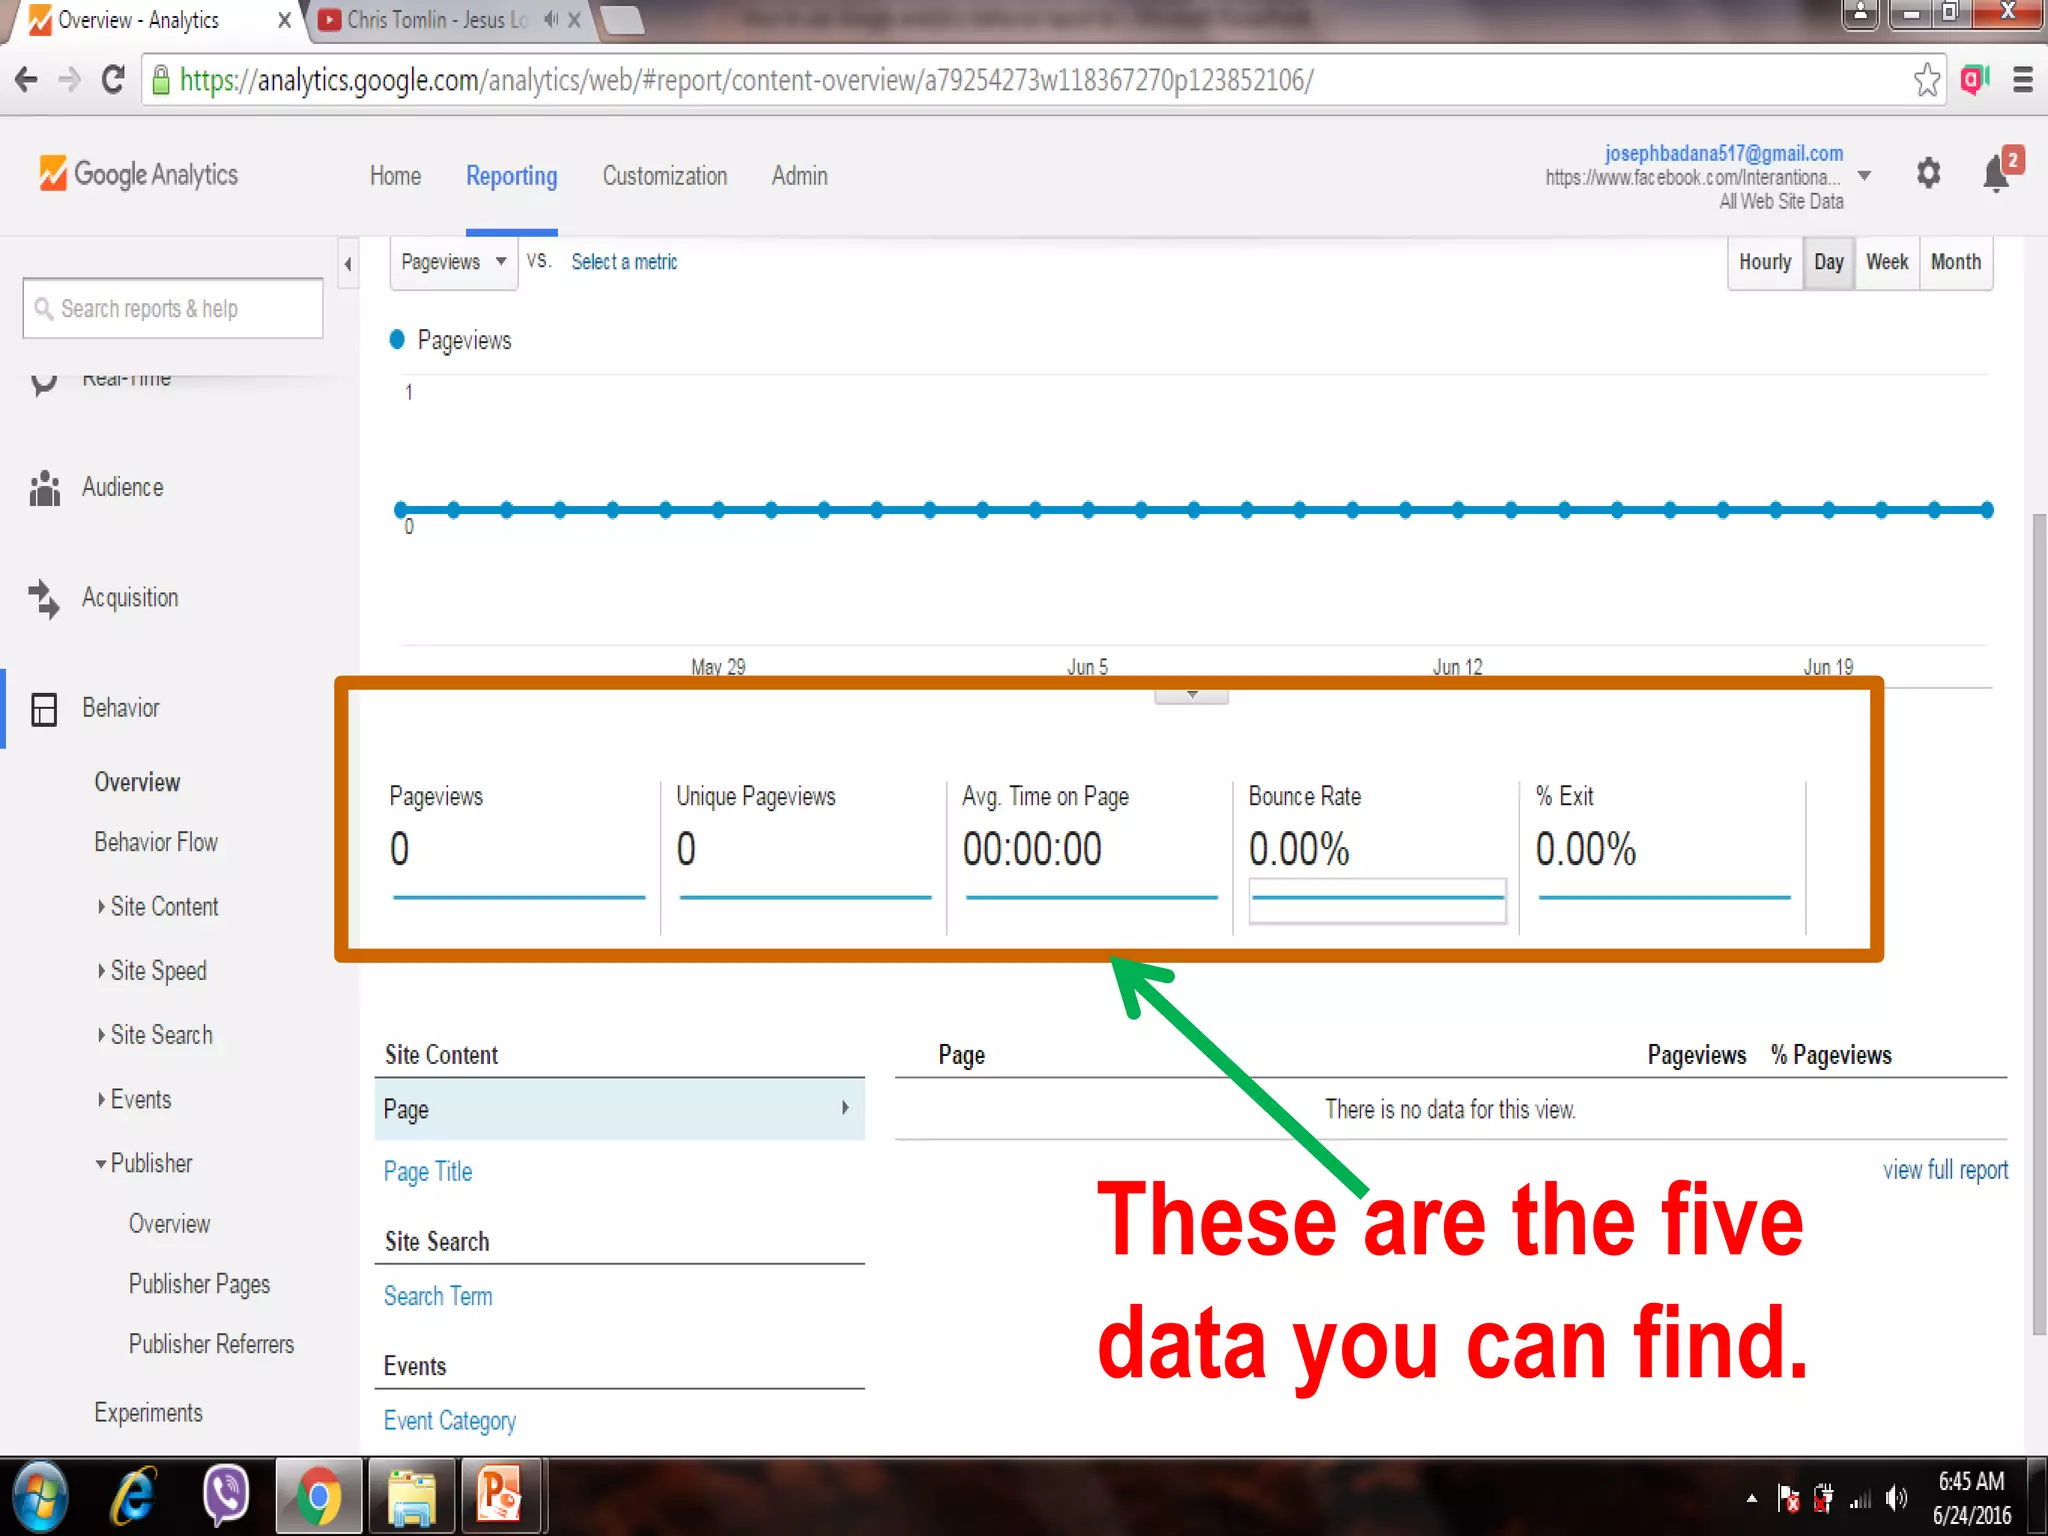Click the view full report link

pyautogui.click(x=1945, y=1170)
